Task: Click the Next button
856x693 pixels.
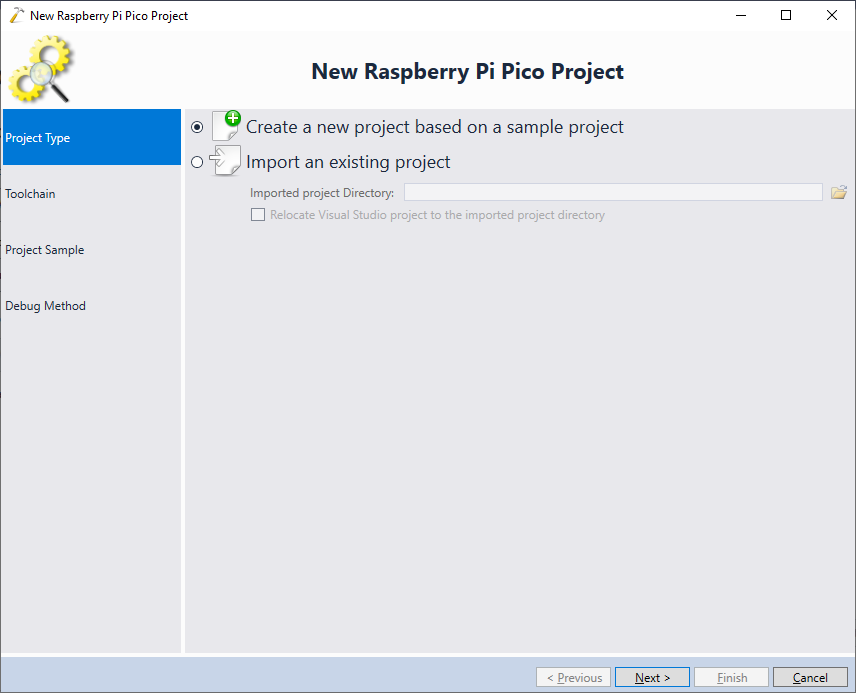Action: 652,677
